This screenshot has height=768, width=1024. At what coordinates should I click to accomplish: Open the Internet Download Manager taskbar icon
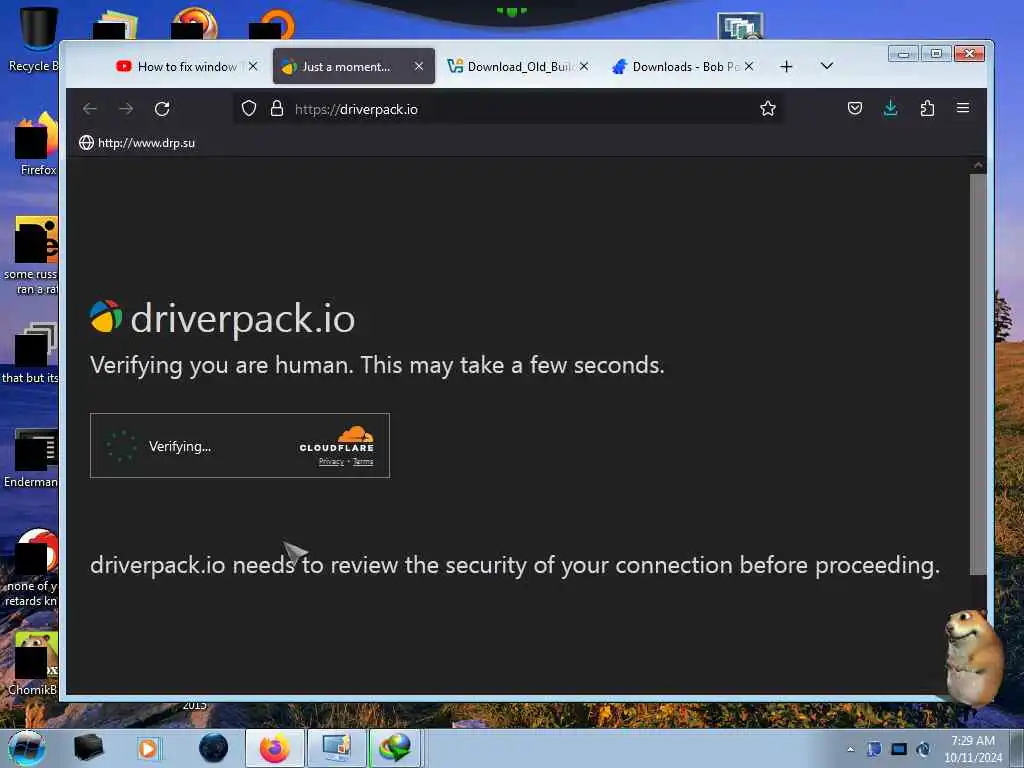tap(396, 748)
